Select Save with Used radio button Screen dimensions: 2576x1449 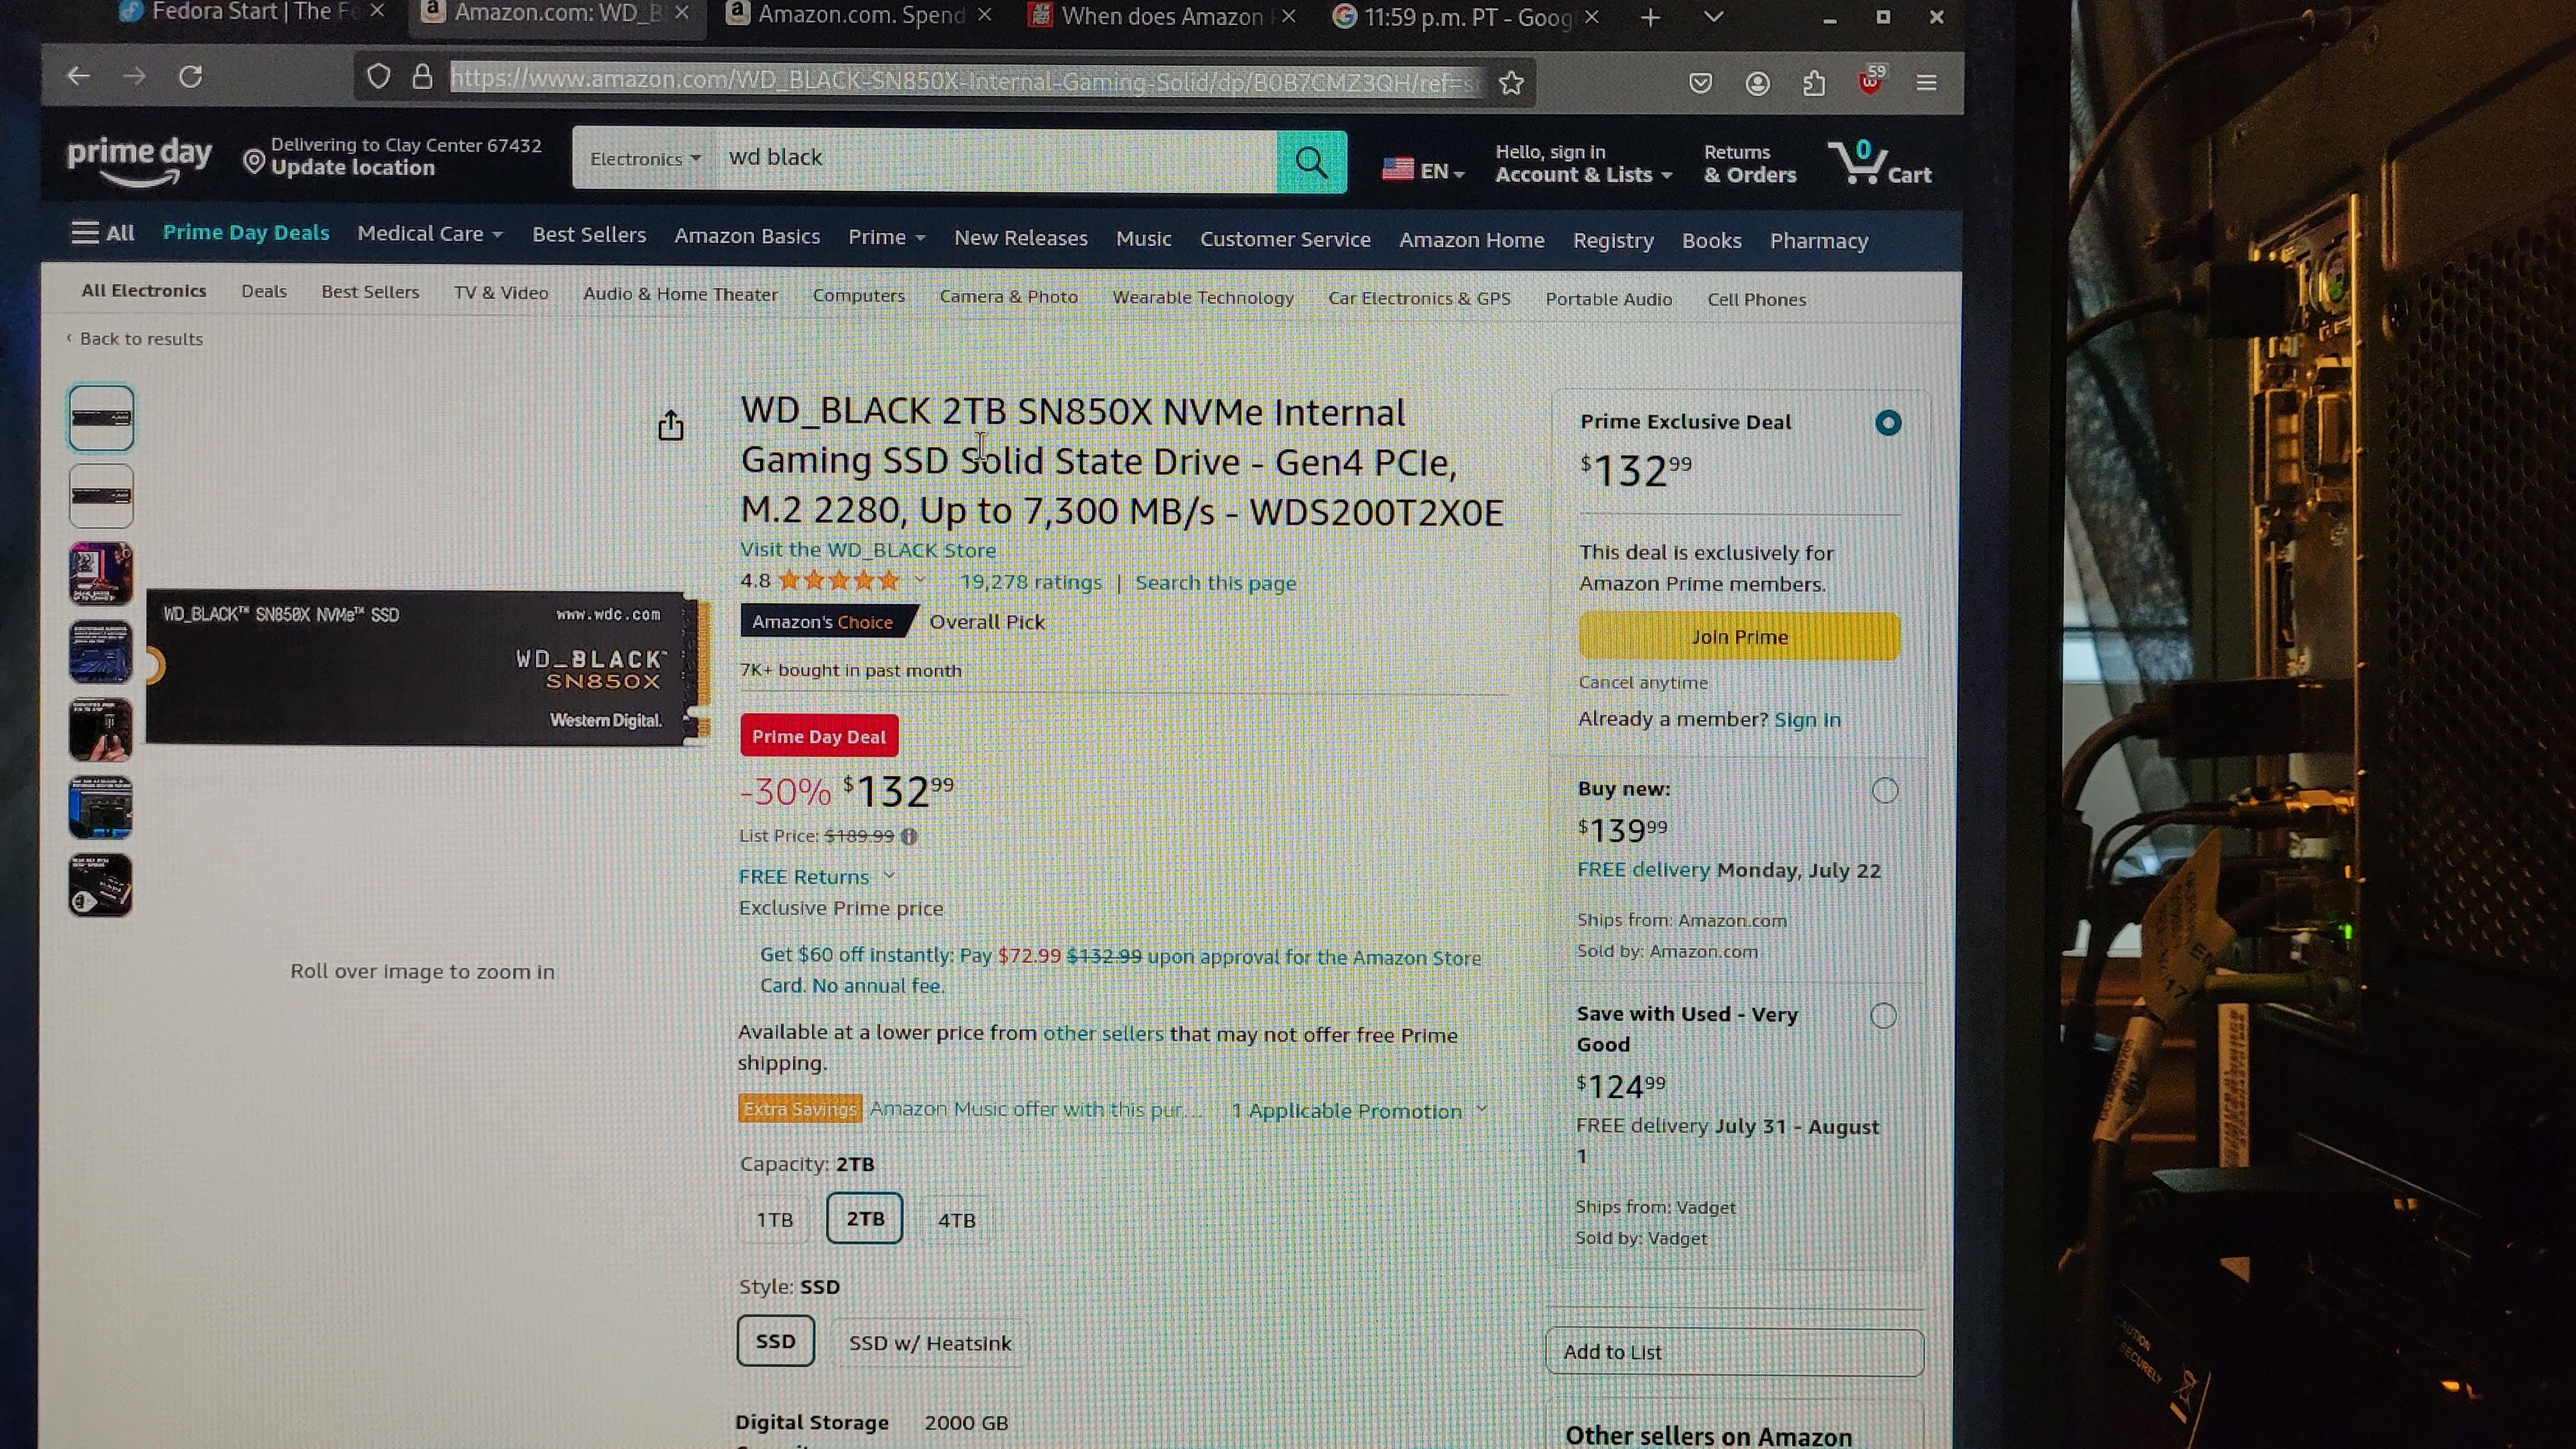1883,1016
